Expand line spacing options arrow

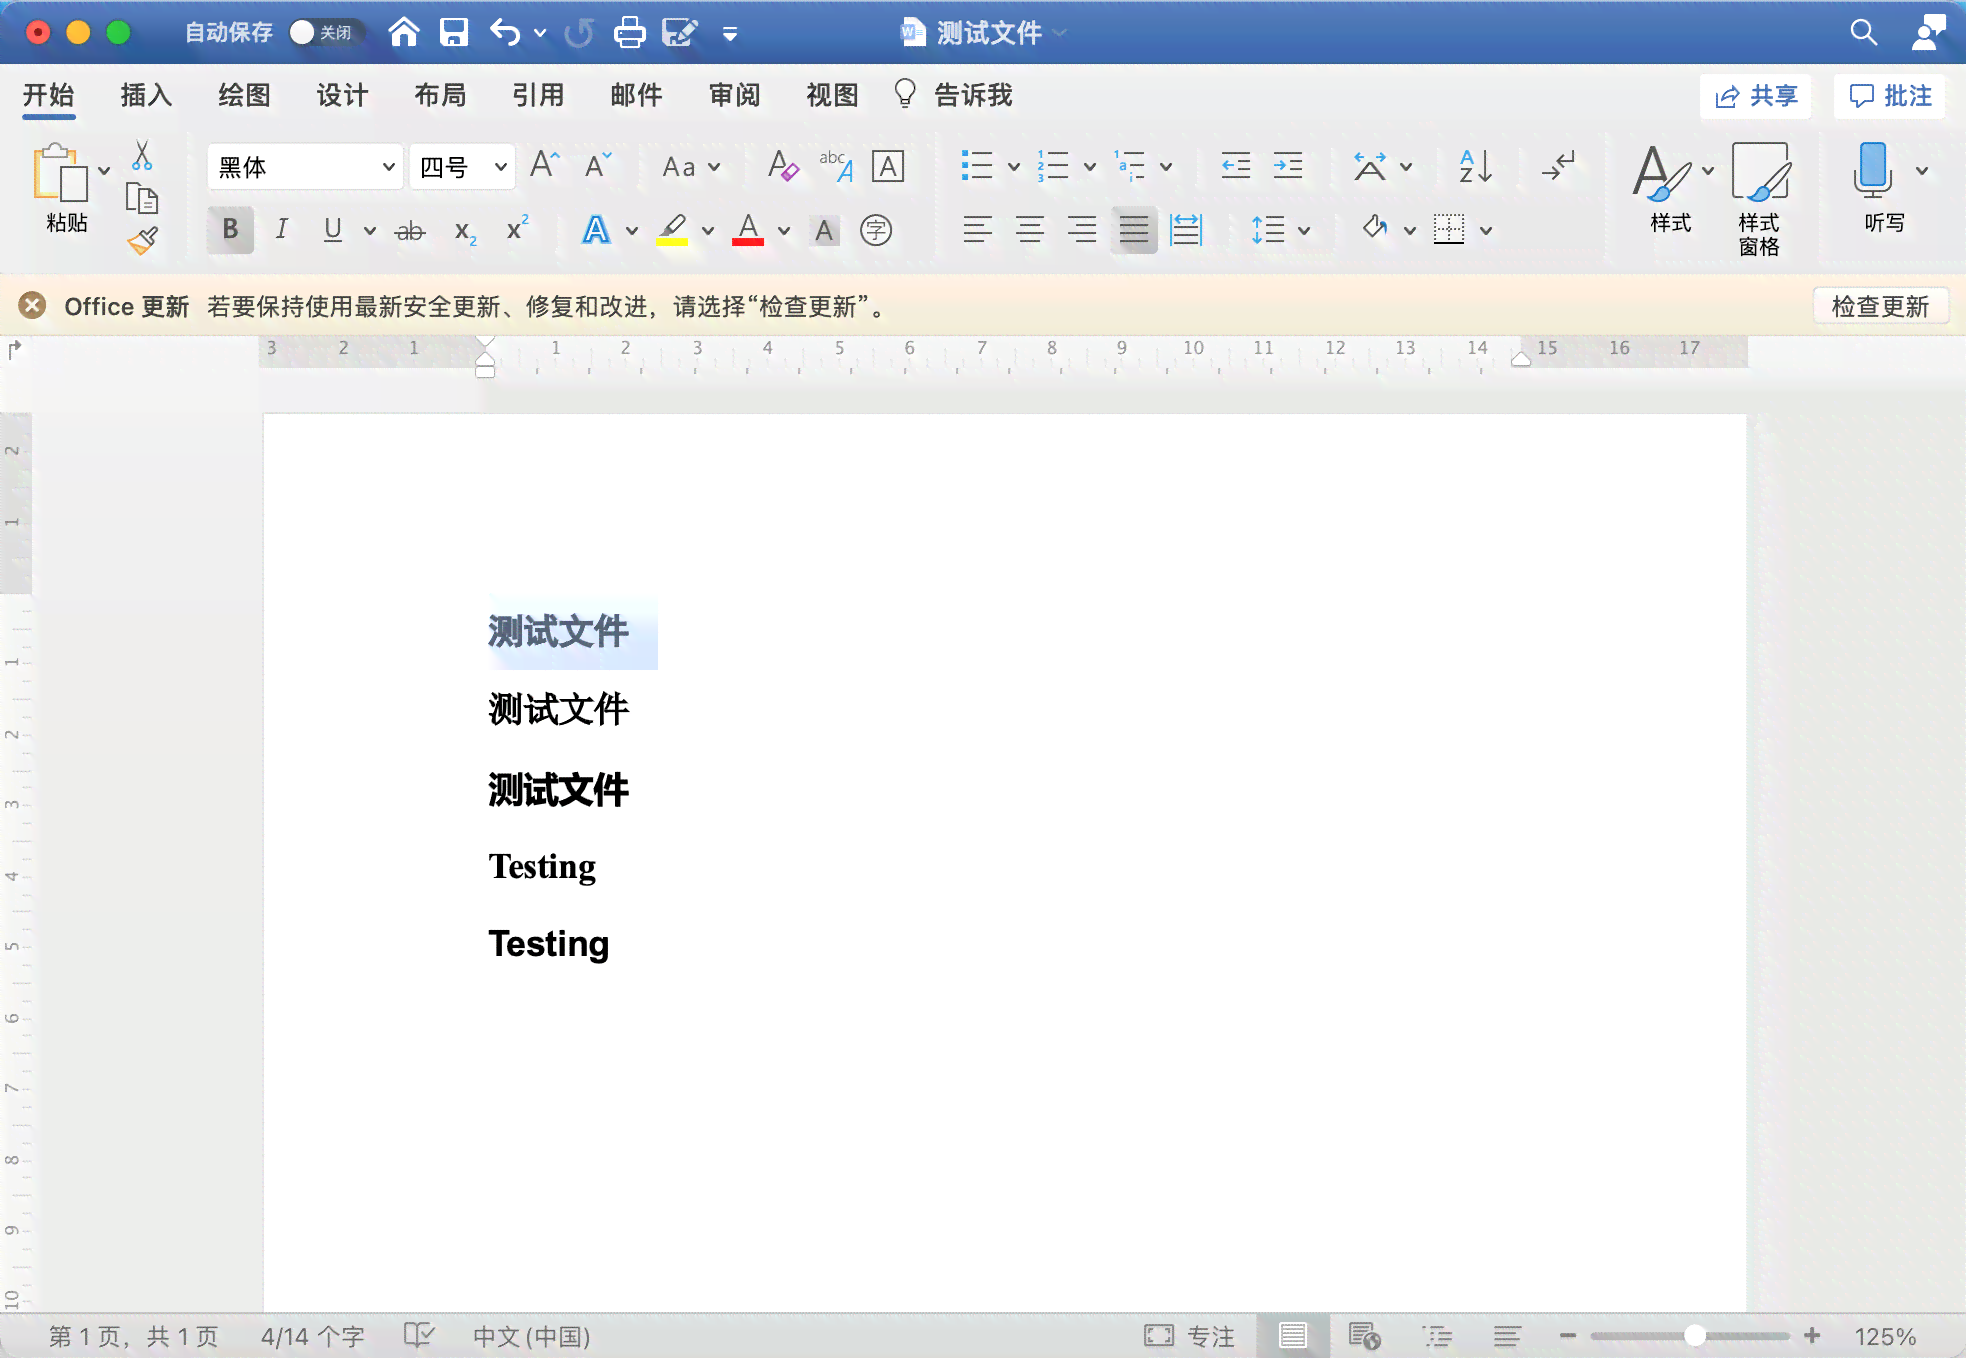click(x=1304, y=231)
